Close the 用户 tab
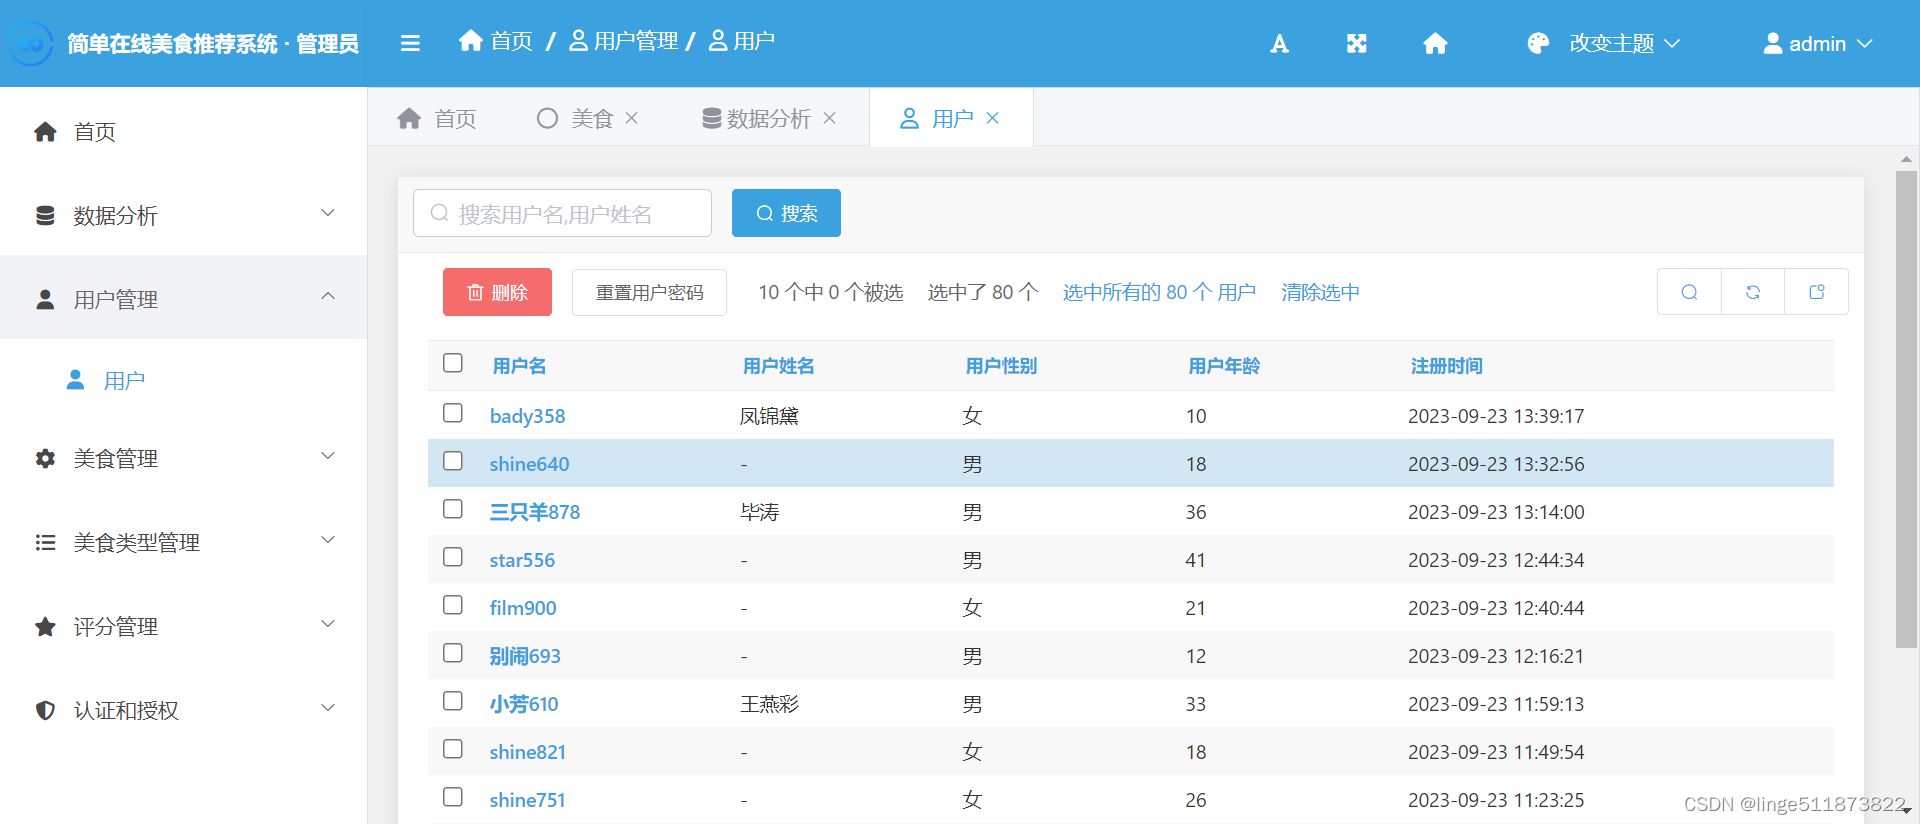This screenshot has height=824, width=1920. click(x=992, y=118)
